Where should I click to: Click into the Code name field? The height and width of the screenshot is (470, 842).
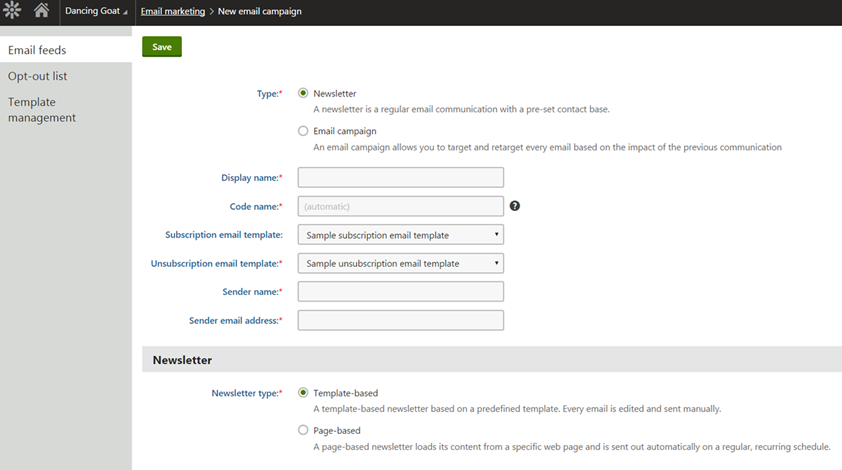[x=400, y=206]
